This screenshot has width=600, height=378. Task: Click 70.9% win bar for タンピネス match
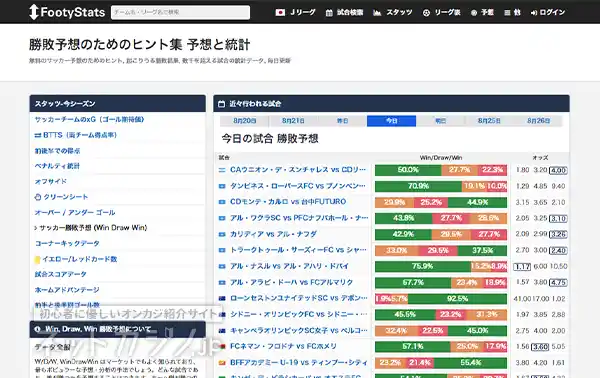pos(418,186)
